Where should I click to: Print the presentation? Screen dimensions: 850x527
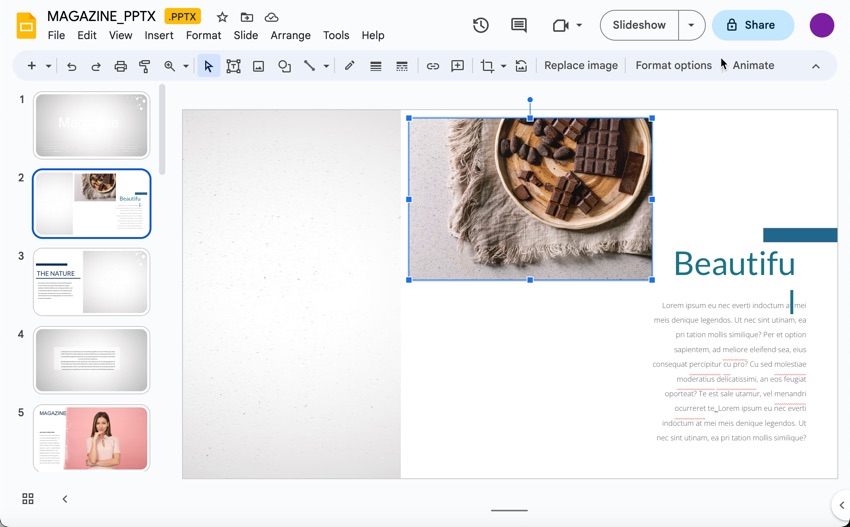[120, 66]
